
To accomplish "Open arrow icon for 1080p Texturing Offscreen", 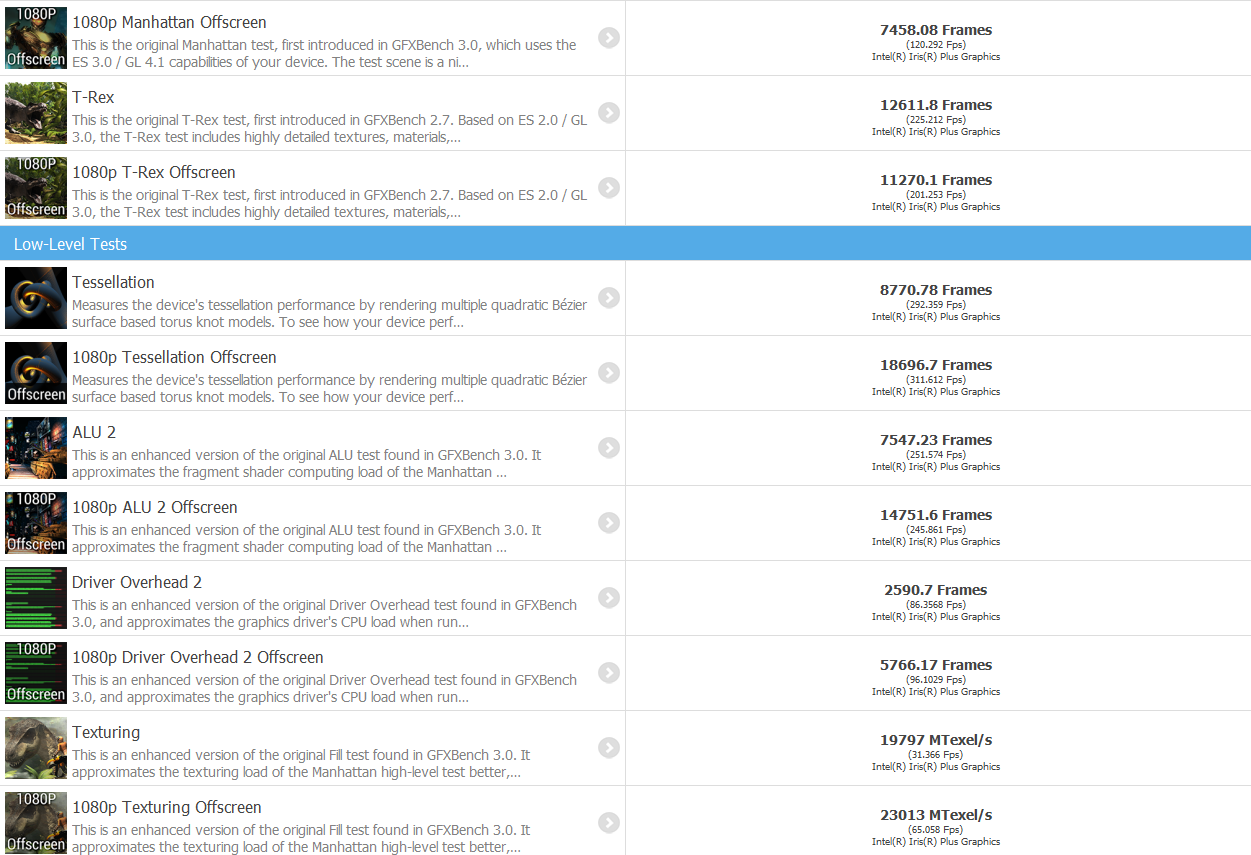I will [609, 823].
